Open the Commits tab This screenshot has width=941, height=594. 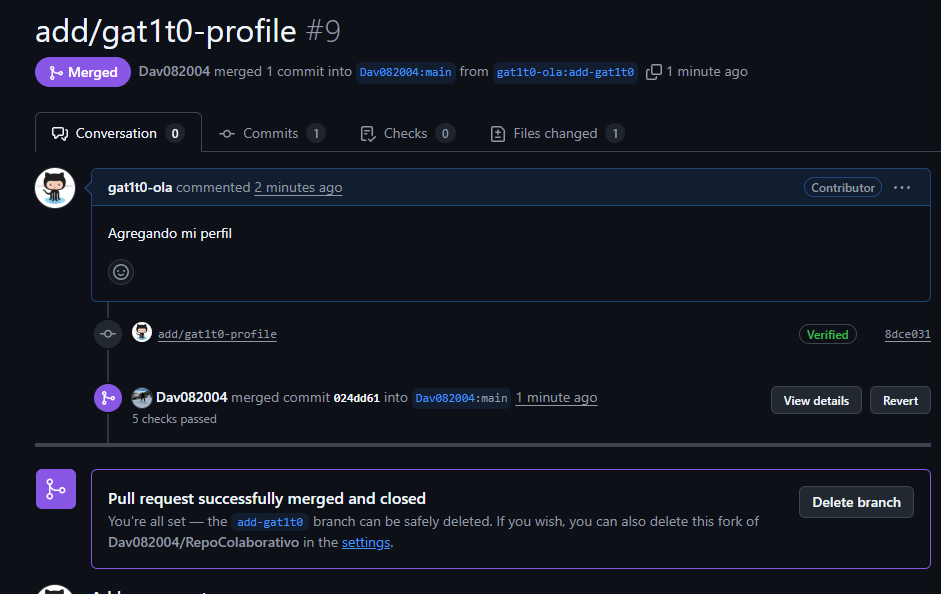[x=272, y=133]
